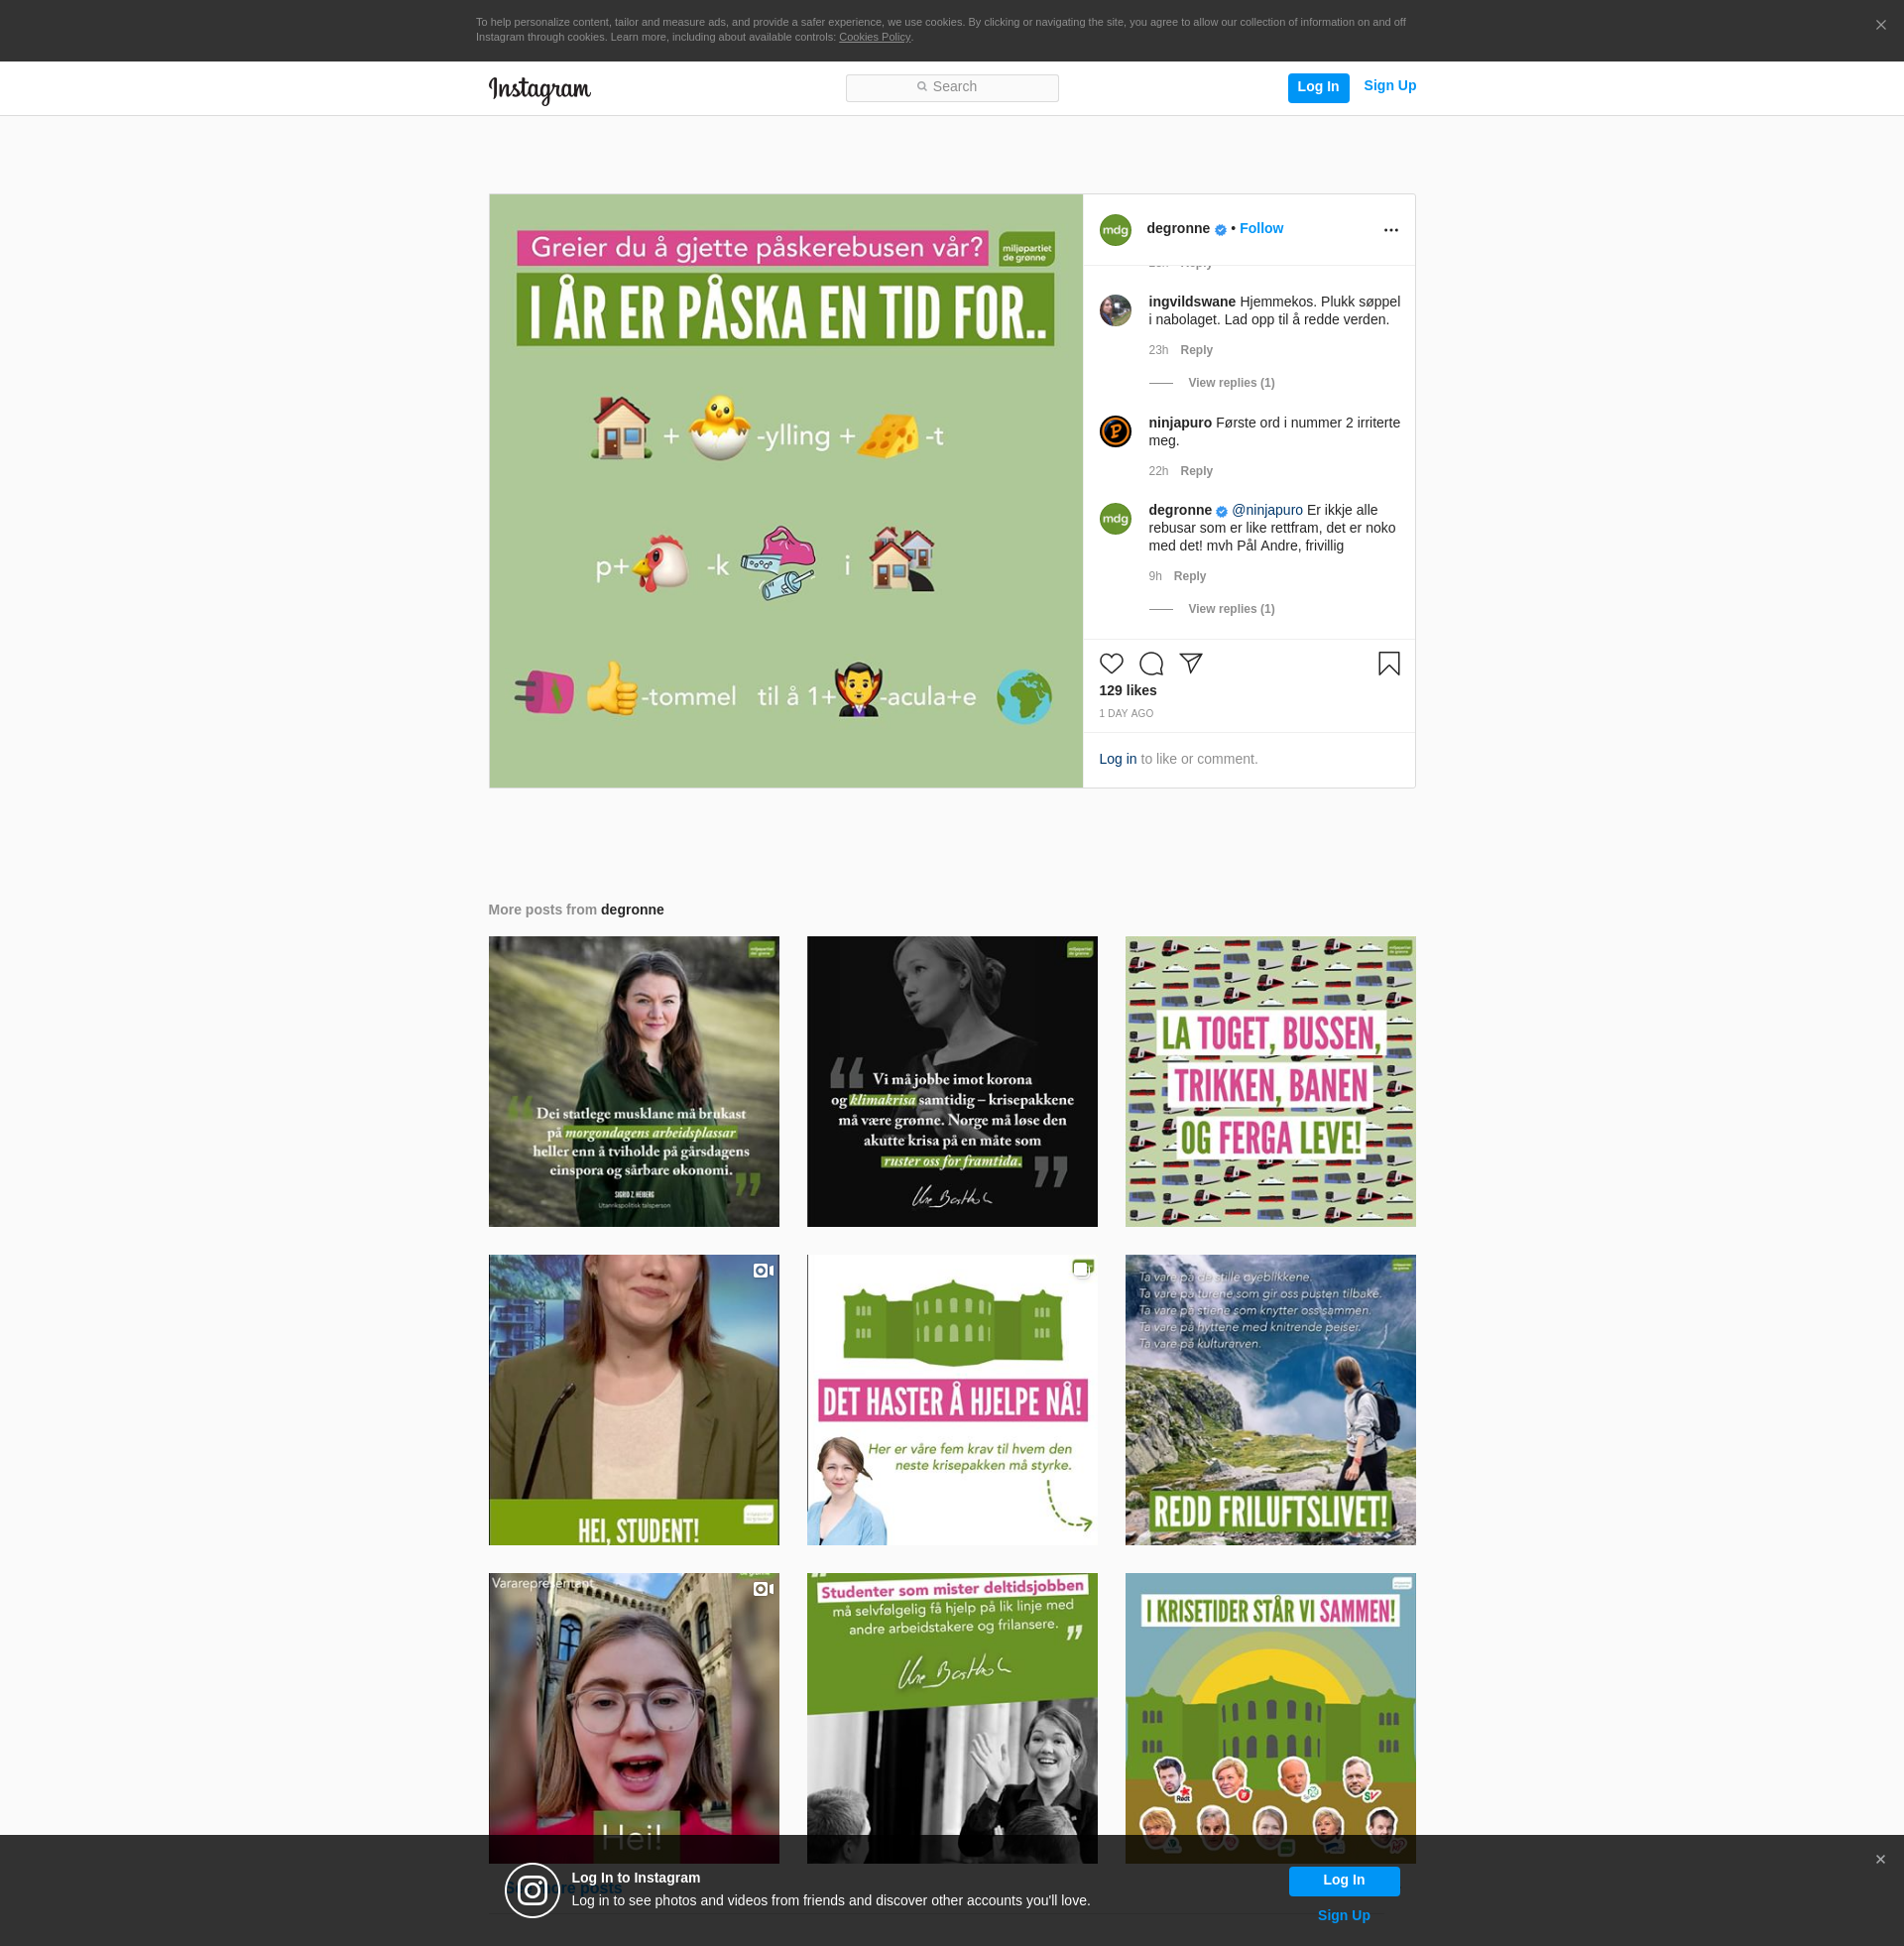
Task: Open the ninjapuro username link
Action: click(1180, 423)
